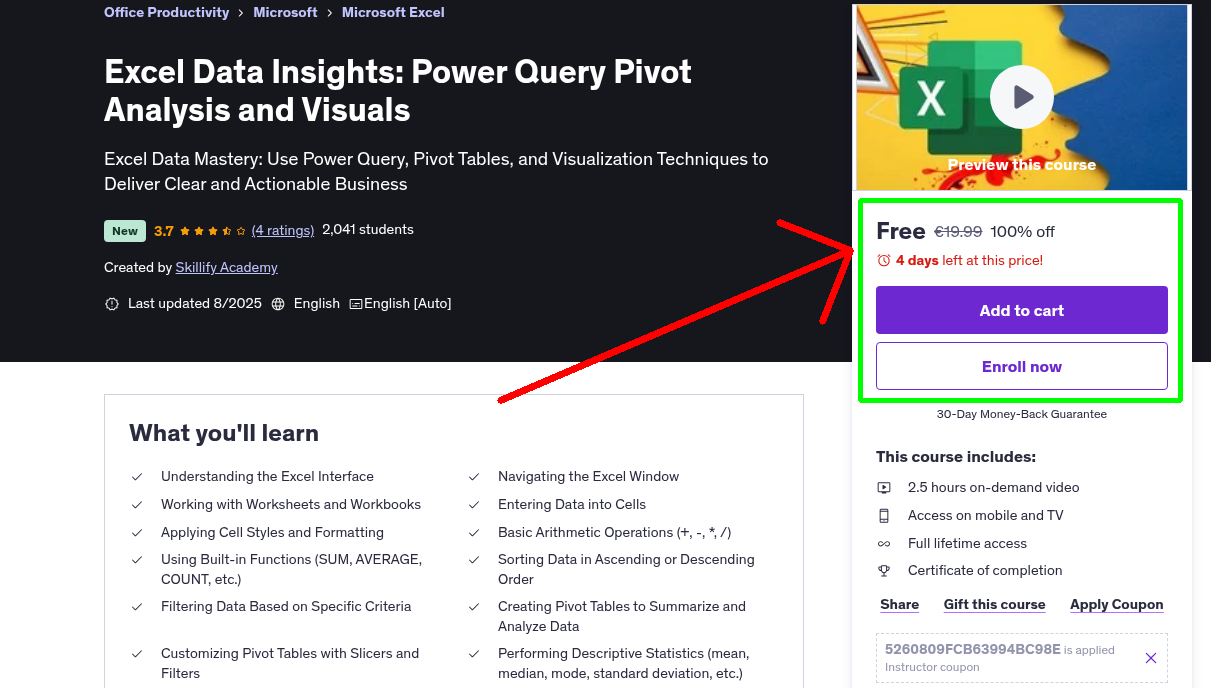Screen dimensions: 1211x688
Task: Click checkmark beside Applying Cell Styles and Formatting
Action: pos(137,533)
